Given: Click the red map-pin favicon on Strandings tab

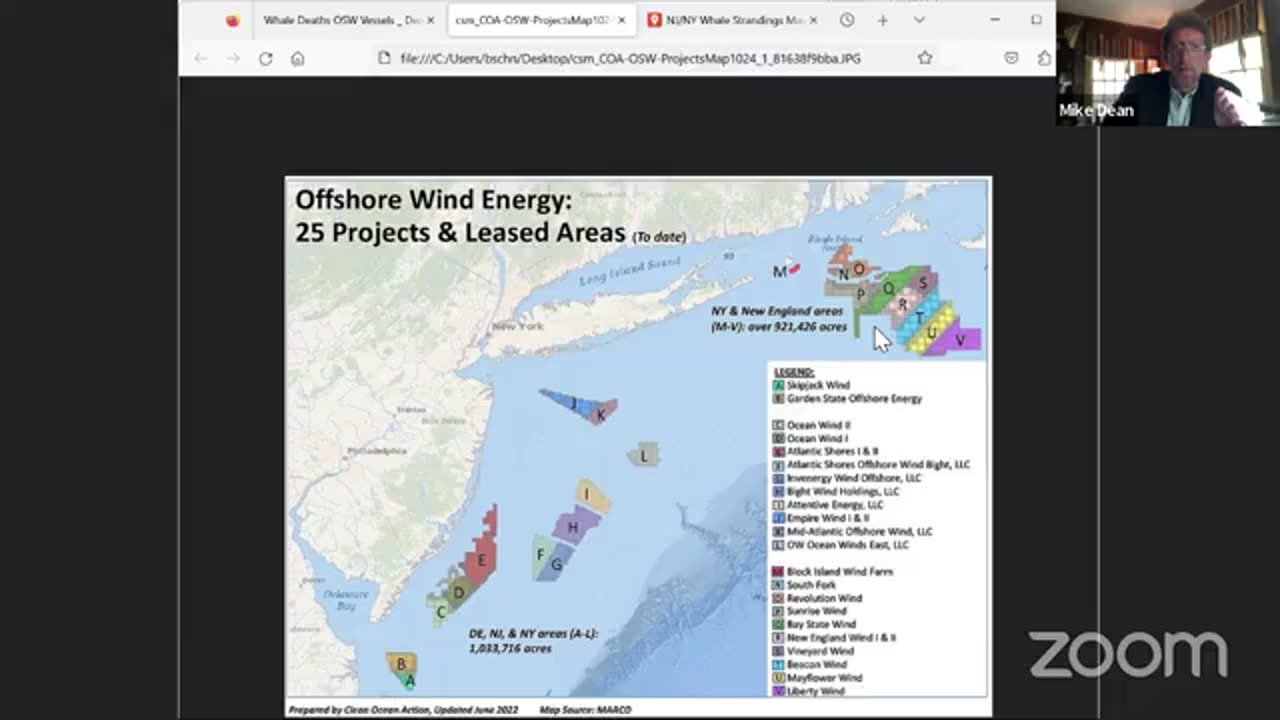Looking at the screenshot, I should [x=655, y=20].
